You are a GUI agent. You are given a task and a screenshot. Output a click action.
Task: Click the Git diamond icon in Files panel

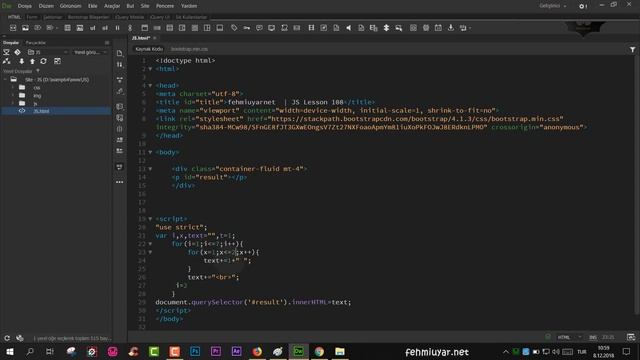tap(18, 52)
